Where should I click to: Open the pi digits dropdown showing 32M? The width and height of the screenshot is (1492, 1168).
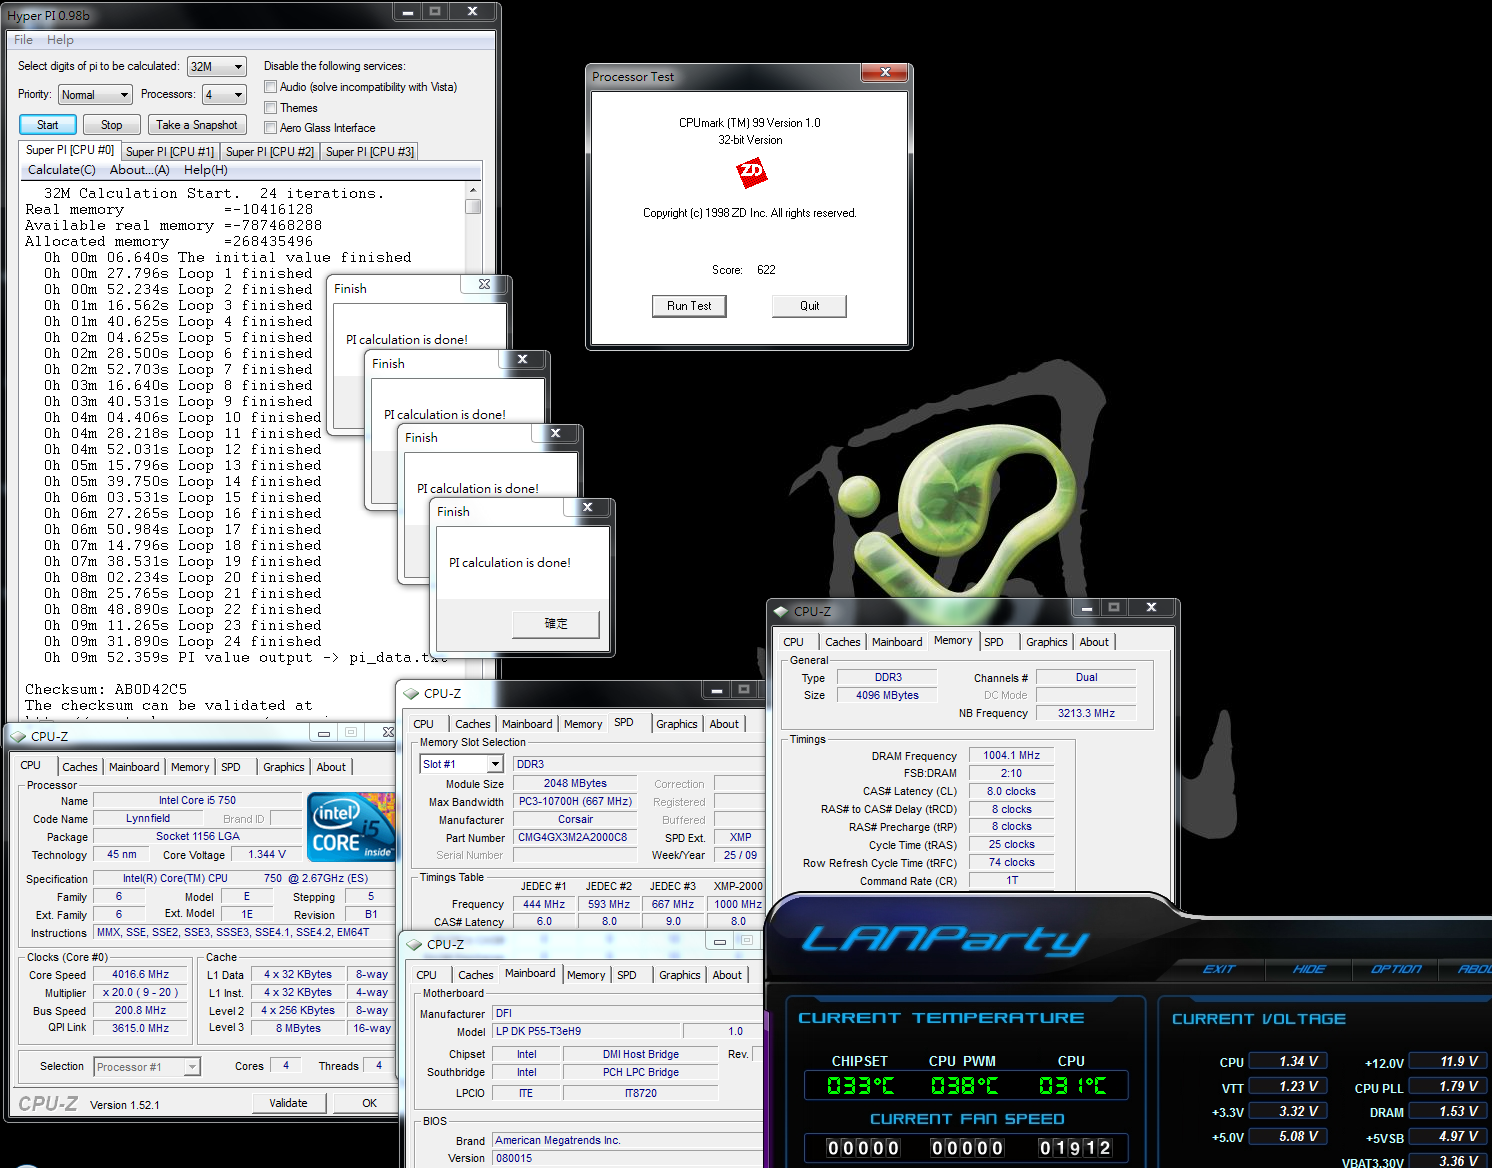click(238, 67)
